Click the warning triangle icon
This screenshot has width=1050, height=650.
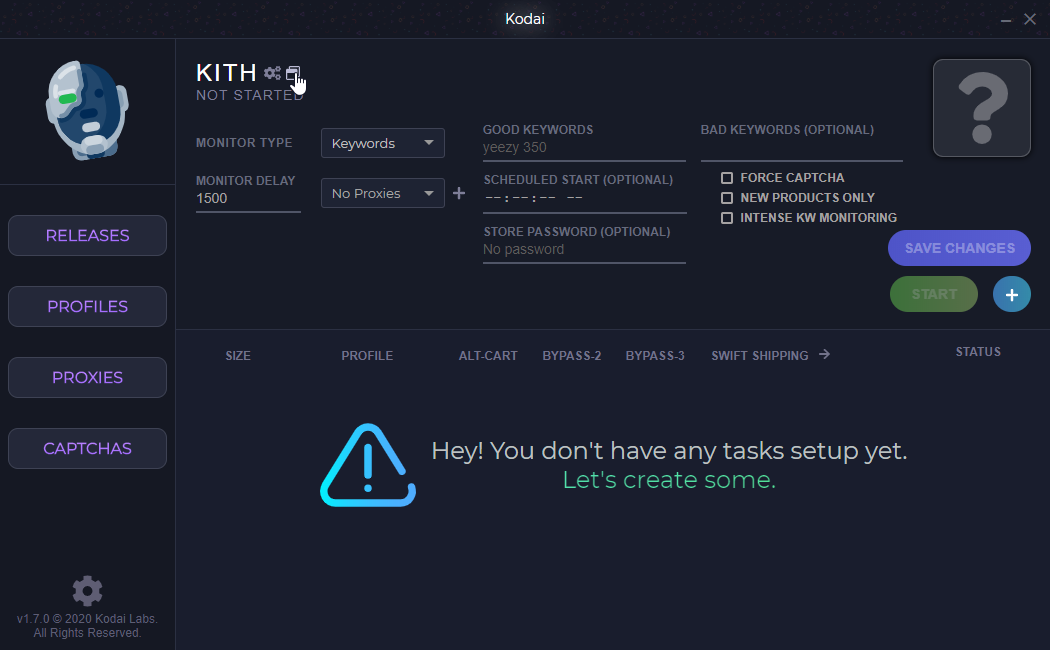point(368,465)
